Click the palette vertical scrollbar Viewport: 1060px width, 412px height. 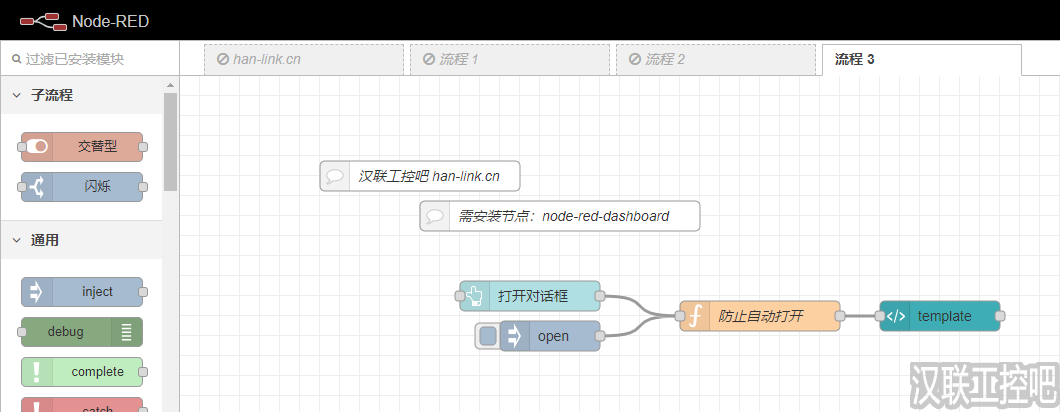170,140
